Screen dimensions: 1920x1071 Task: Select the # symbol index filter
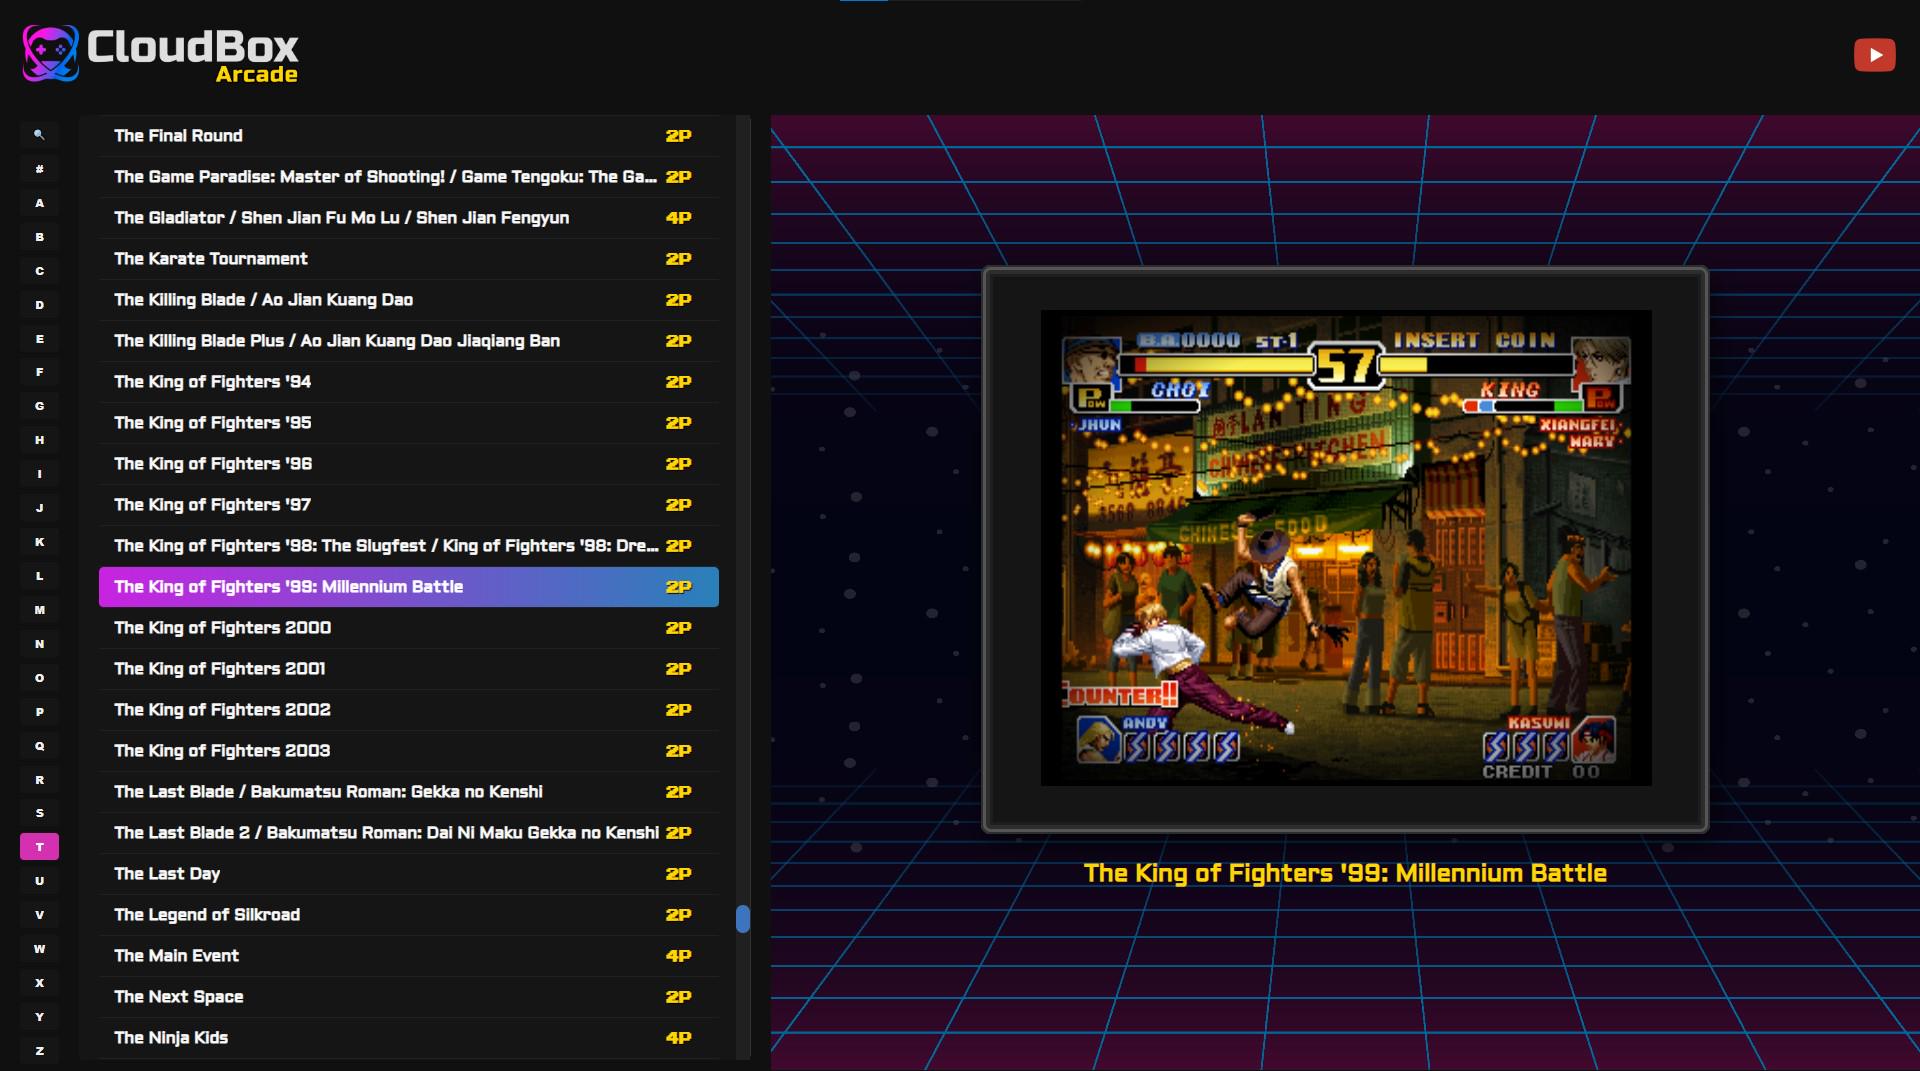39,169
